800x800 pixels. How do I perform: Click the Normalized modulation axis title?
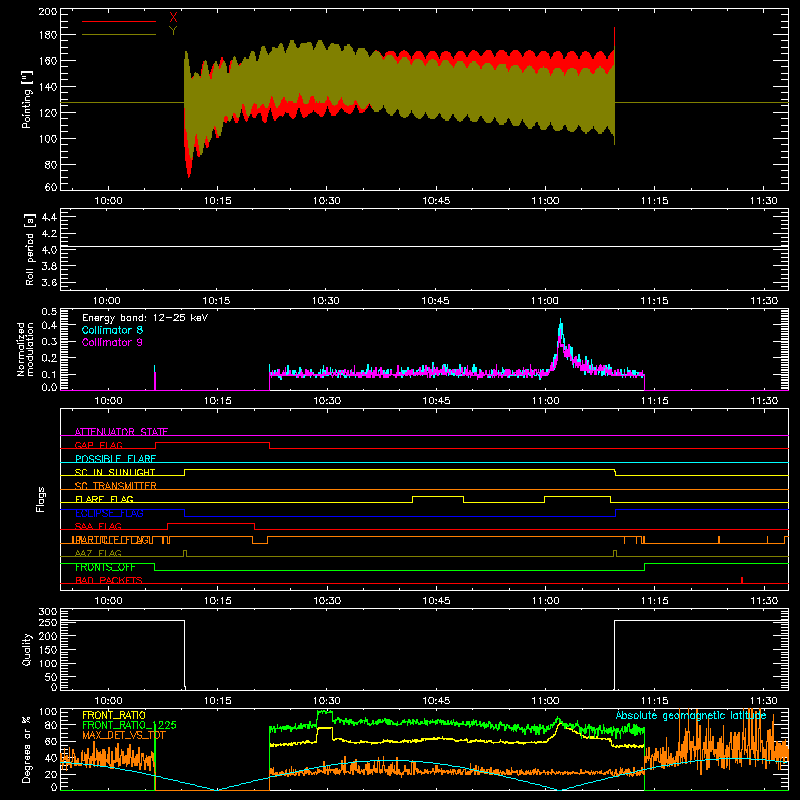pyautogui.click(x=25, y=349)
